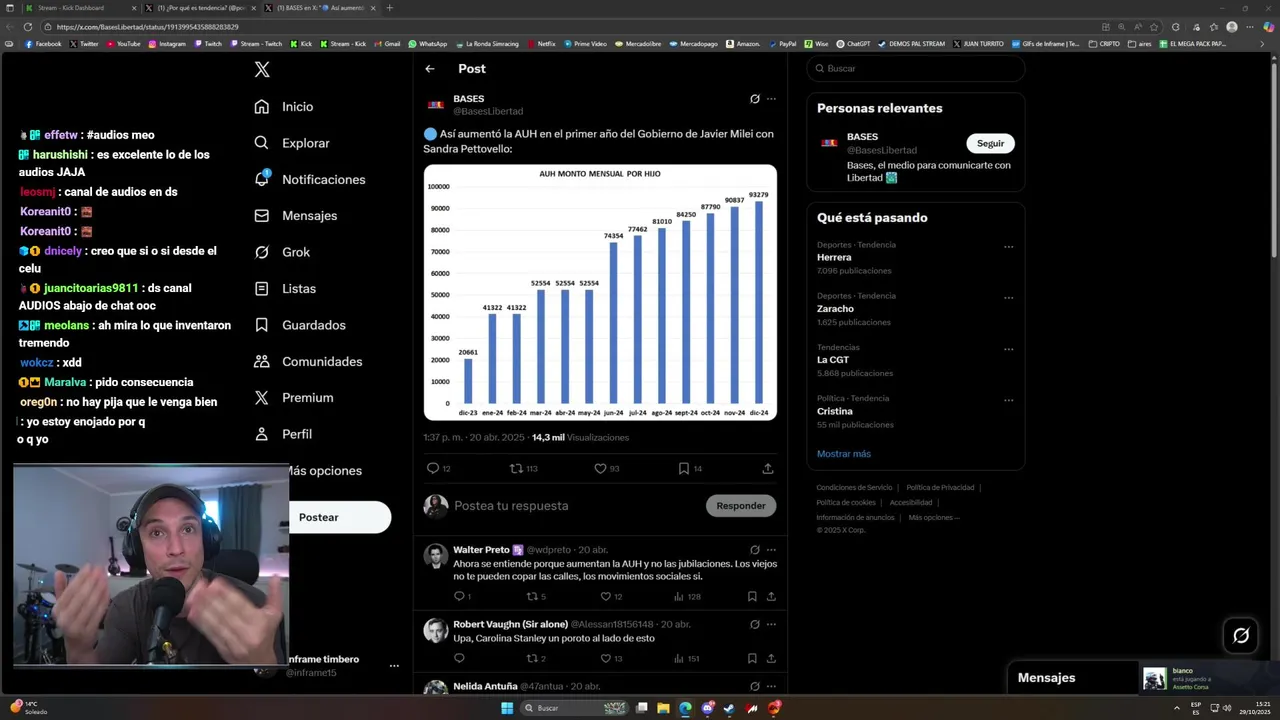Click the Postear button
Screen dimensions: 1280x720
[x=340, y=517]
